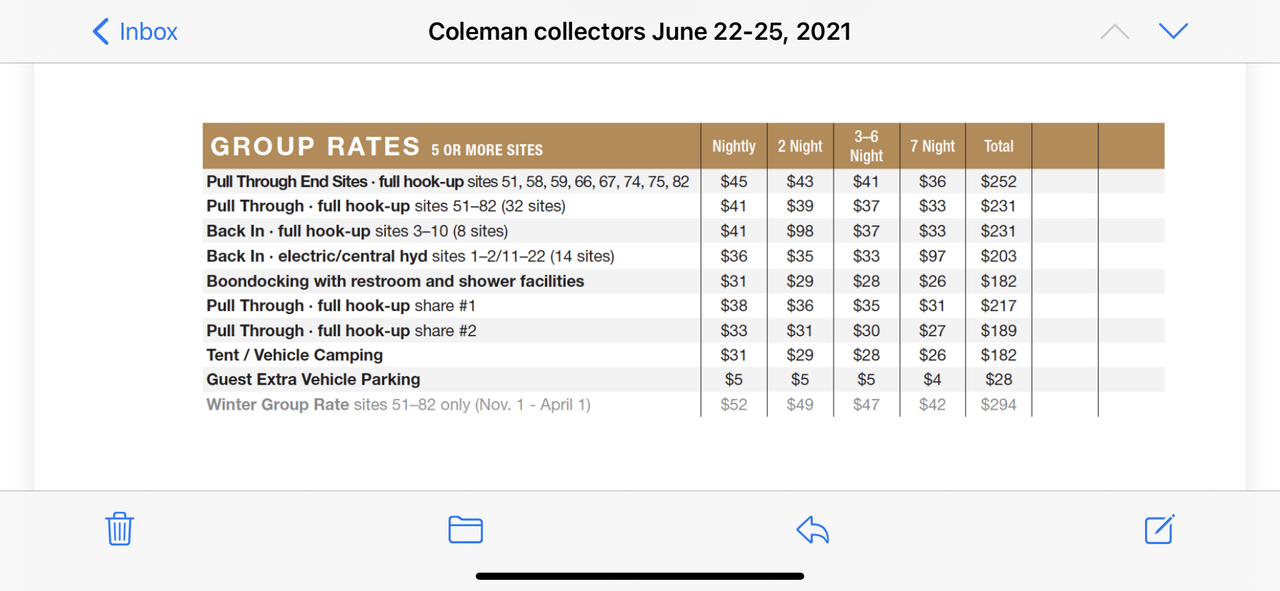Screen dimensions: 1280x591
Task: Tap the greyed Winter Group Rate row
Action: click(398, 405)
